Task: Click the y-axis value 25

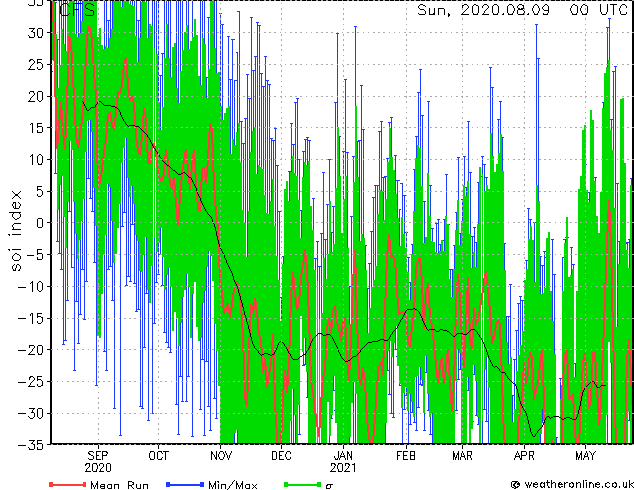Action: 35,64
